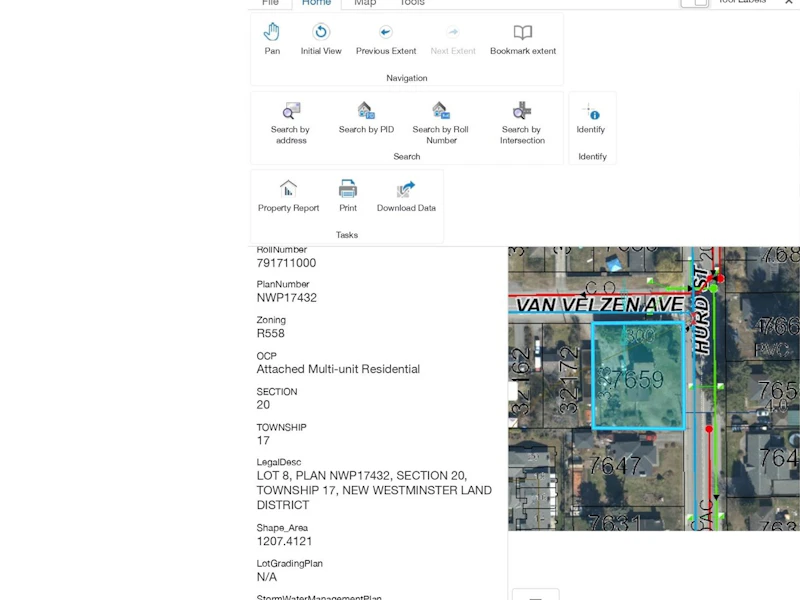This screenshot has width=800, height=600.
Task: Click zoning value R558
Action: tap(270, 333)
